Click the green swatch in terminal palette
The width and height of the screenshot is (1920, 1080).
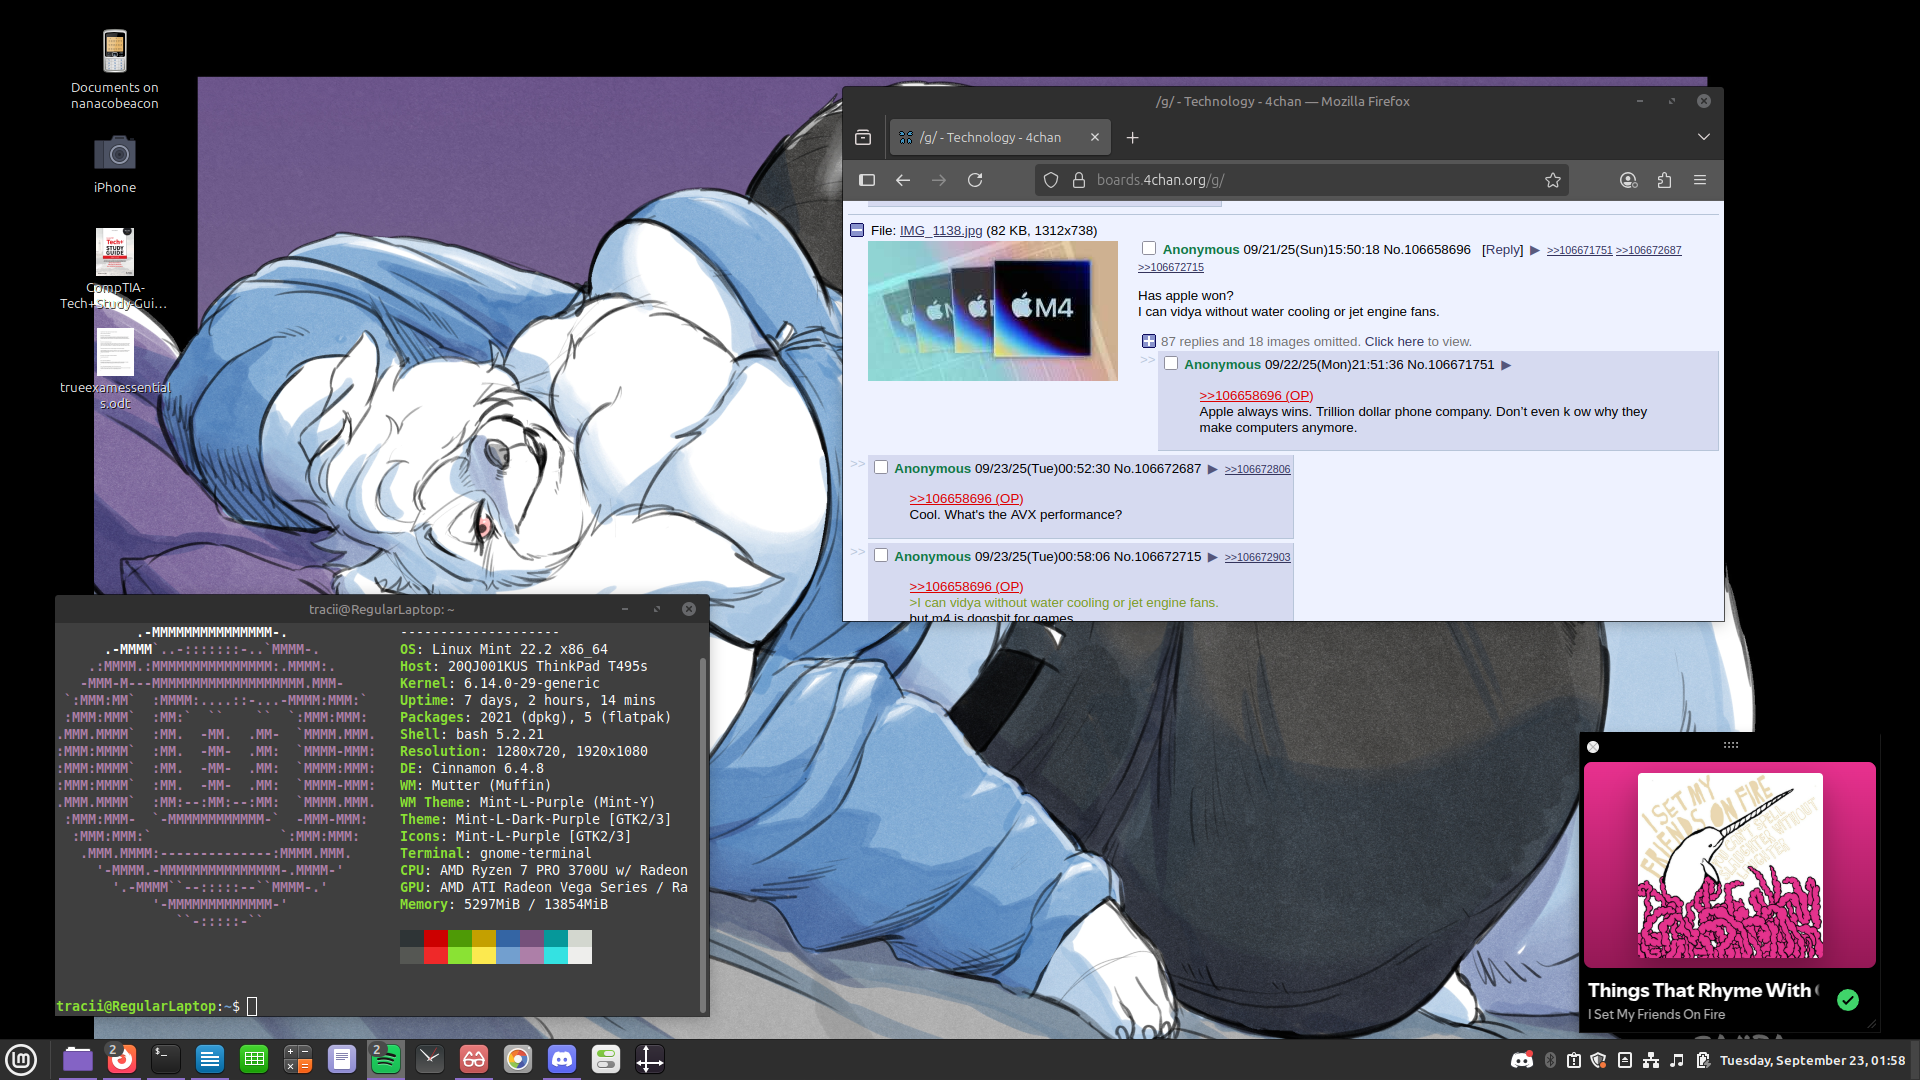[459, 938]
